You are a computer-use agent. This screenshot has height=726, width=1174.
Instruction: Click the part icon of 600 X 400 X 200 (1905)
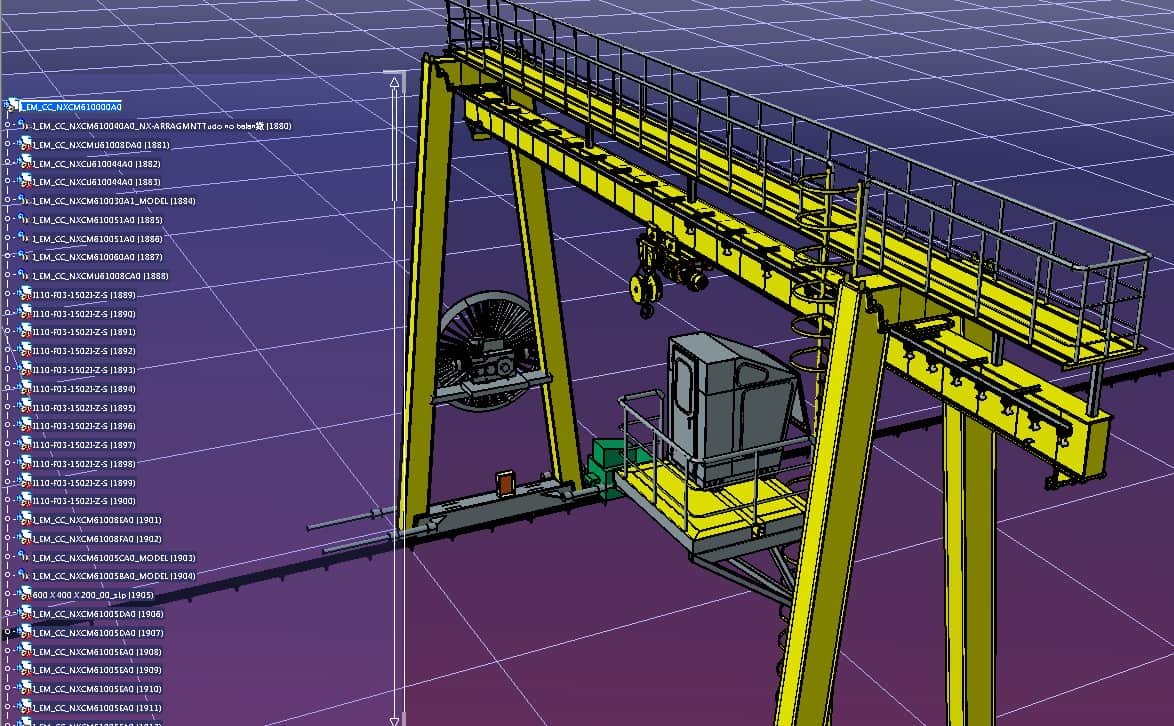point(25,595)
